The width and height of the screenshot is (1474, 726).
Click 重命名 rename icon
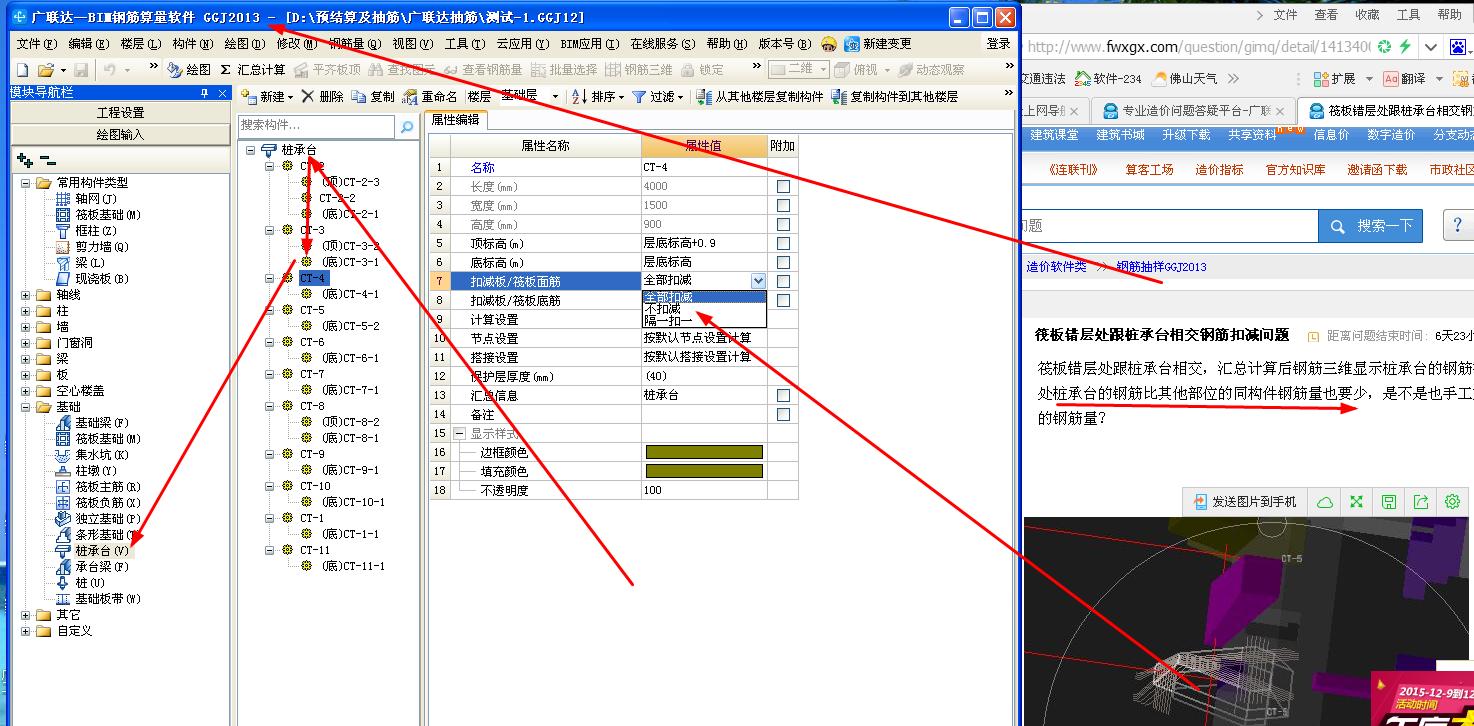(x=430, y=97)
